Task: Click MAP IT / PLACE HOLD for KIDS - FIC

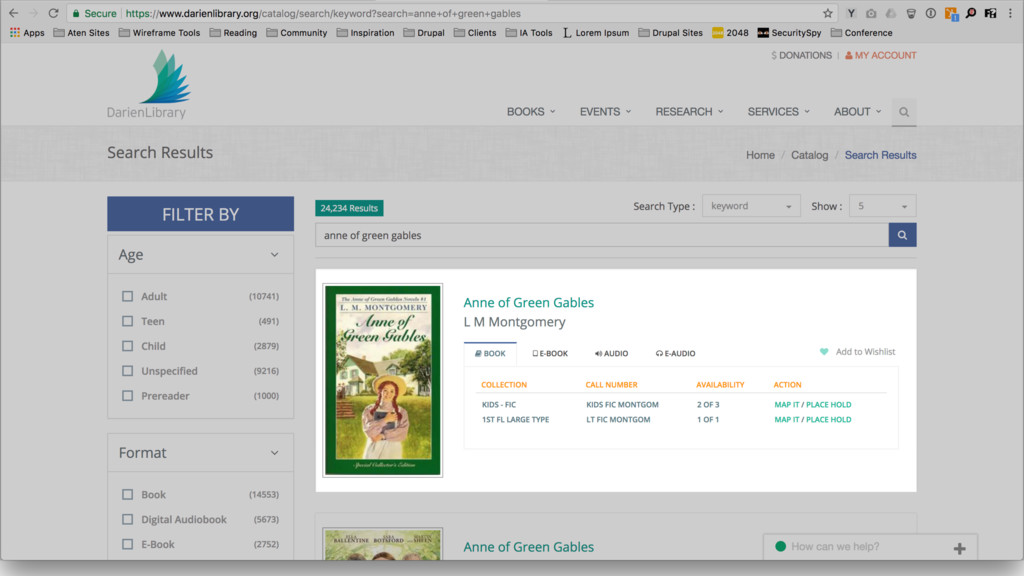Action: 812,404
